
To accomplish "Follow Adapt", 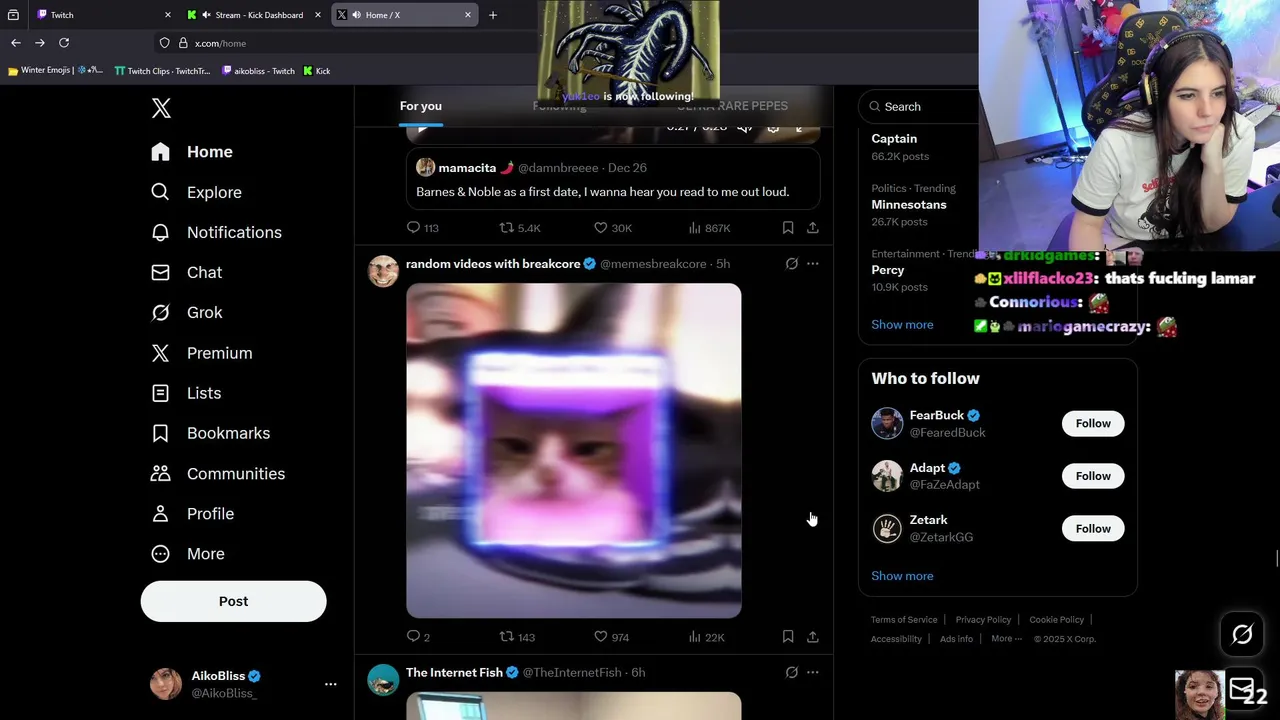I will coord(1093,476).
